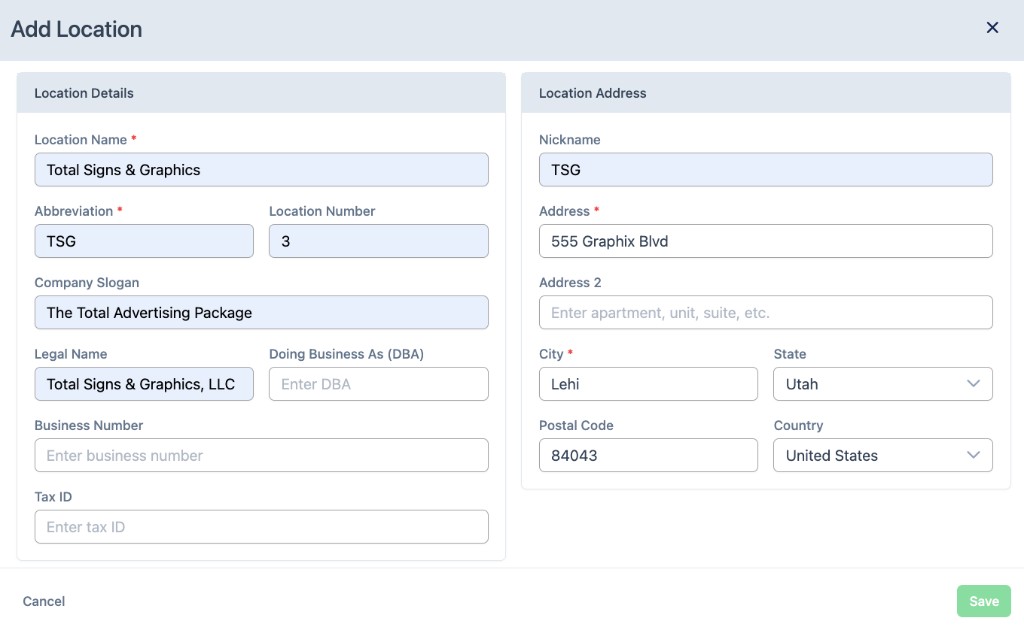Select the Location Number field

pyautogui.click(x=379, y=241)
